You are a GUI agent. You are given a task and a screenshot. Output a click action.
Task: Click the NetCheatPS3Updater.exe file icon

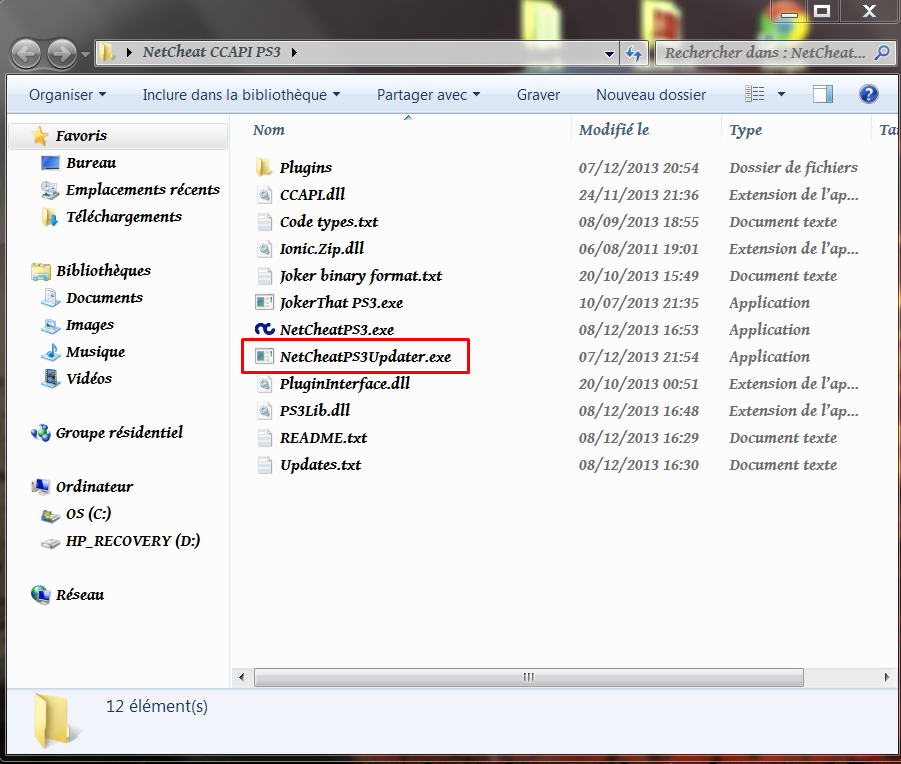point(264,357)
